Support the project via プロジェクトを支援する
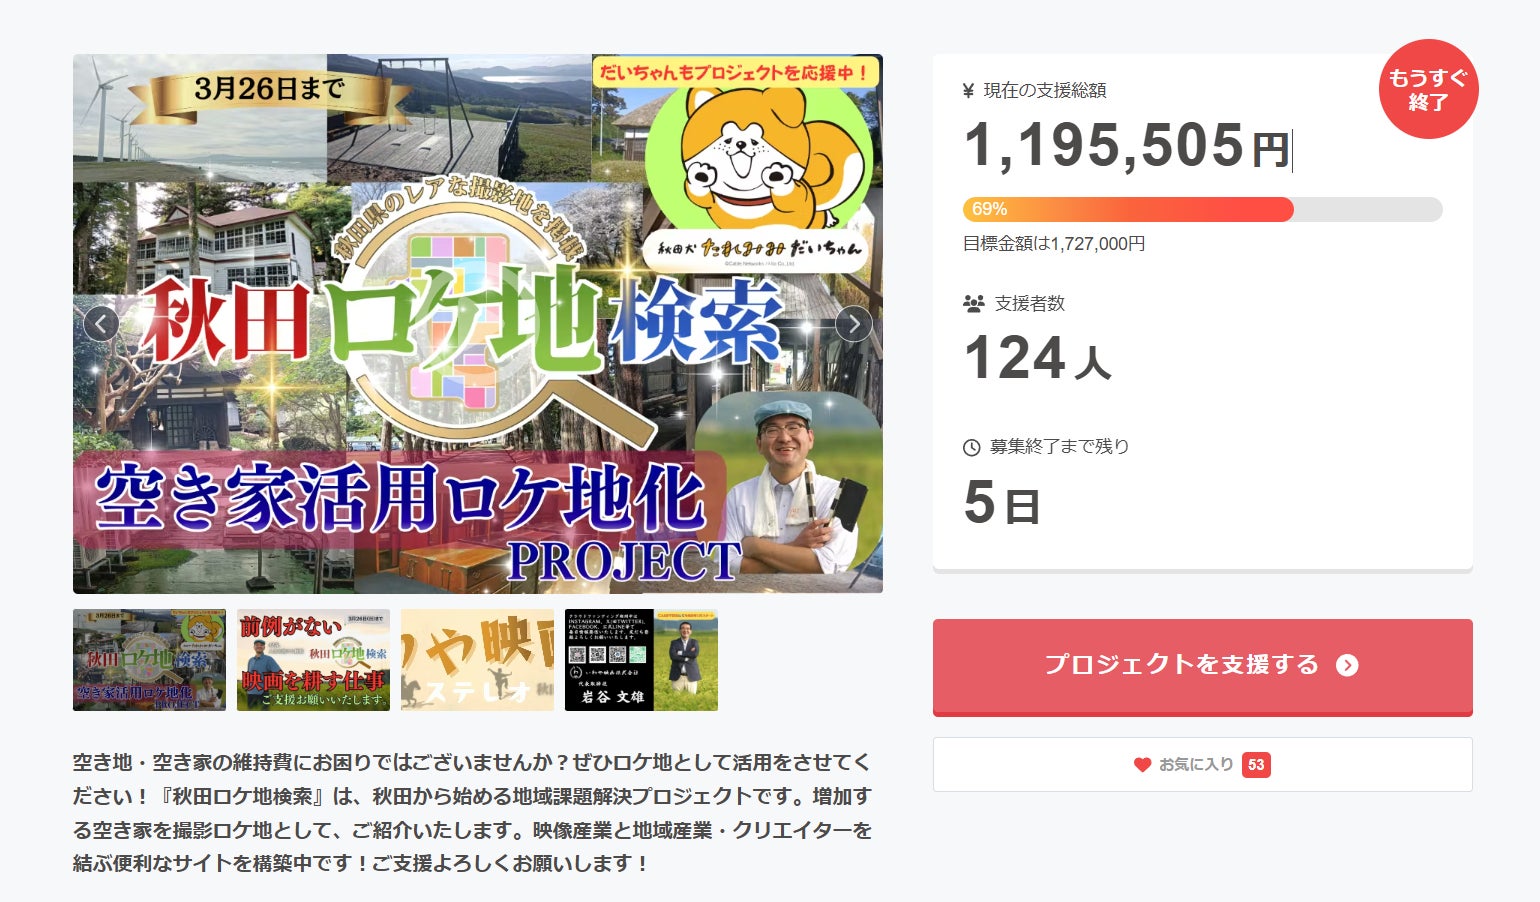 (x=1203, y=666)
